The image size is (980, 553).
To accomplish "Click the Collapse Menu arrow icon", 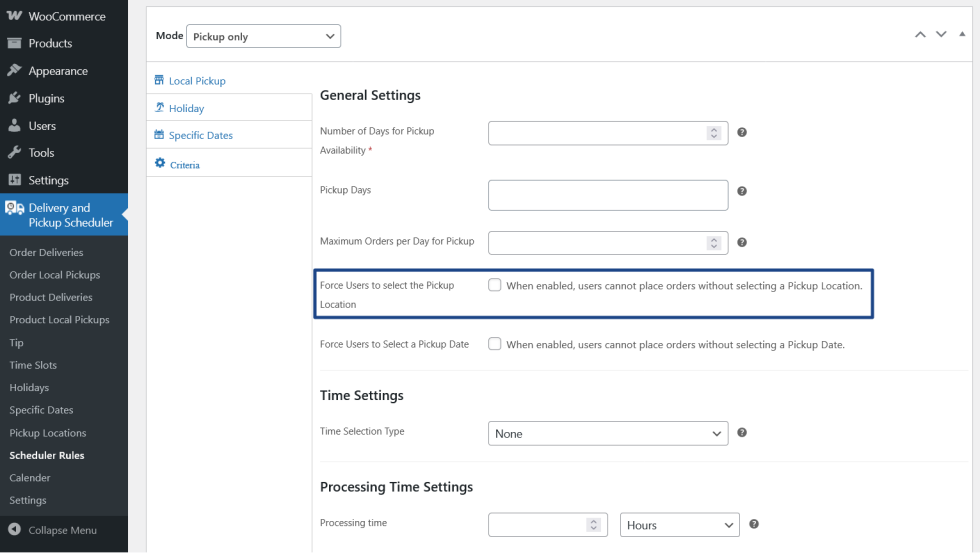I will tap(14, 530).
